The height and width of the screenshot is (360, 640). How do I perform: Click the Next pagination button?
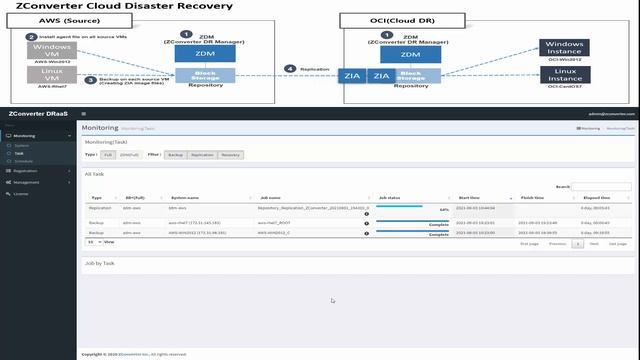pos(594,244)
